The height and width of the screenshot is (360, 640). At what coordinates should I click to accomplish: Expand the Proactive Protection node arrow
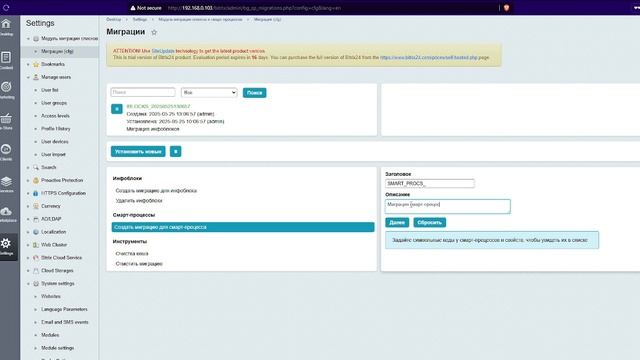pyautogui.click(x=28, y=180)
